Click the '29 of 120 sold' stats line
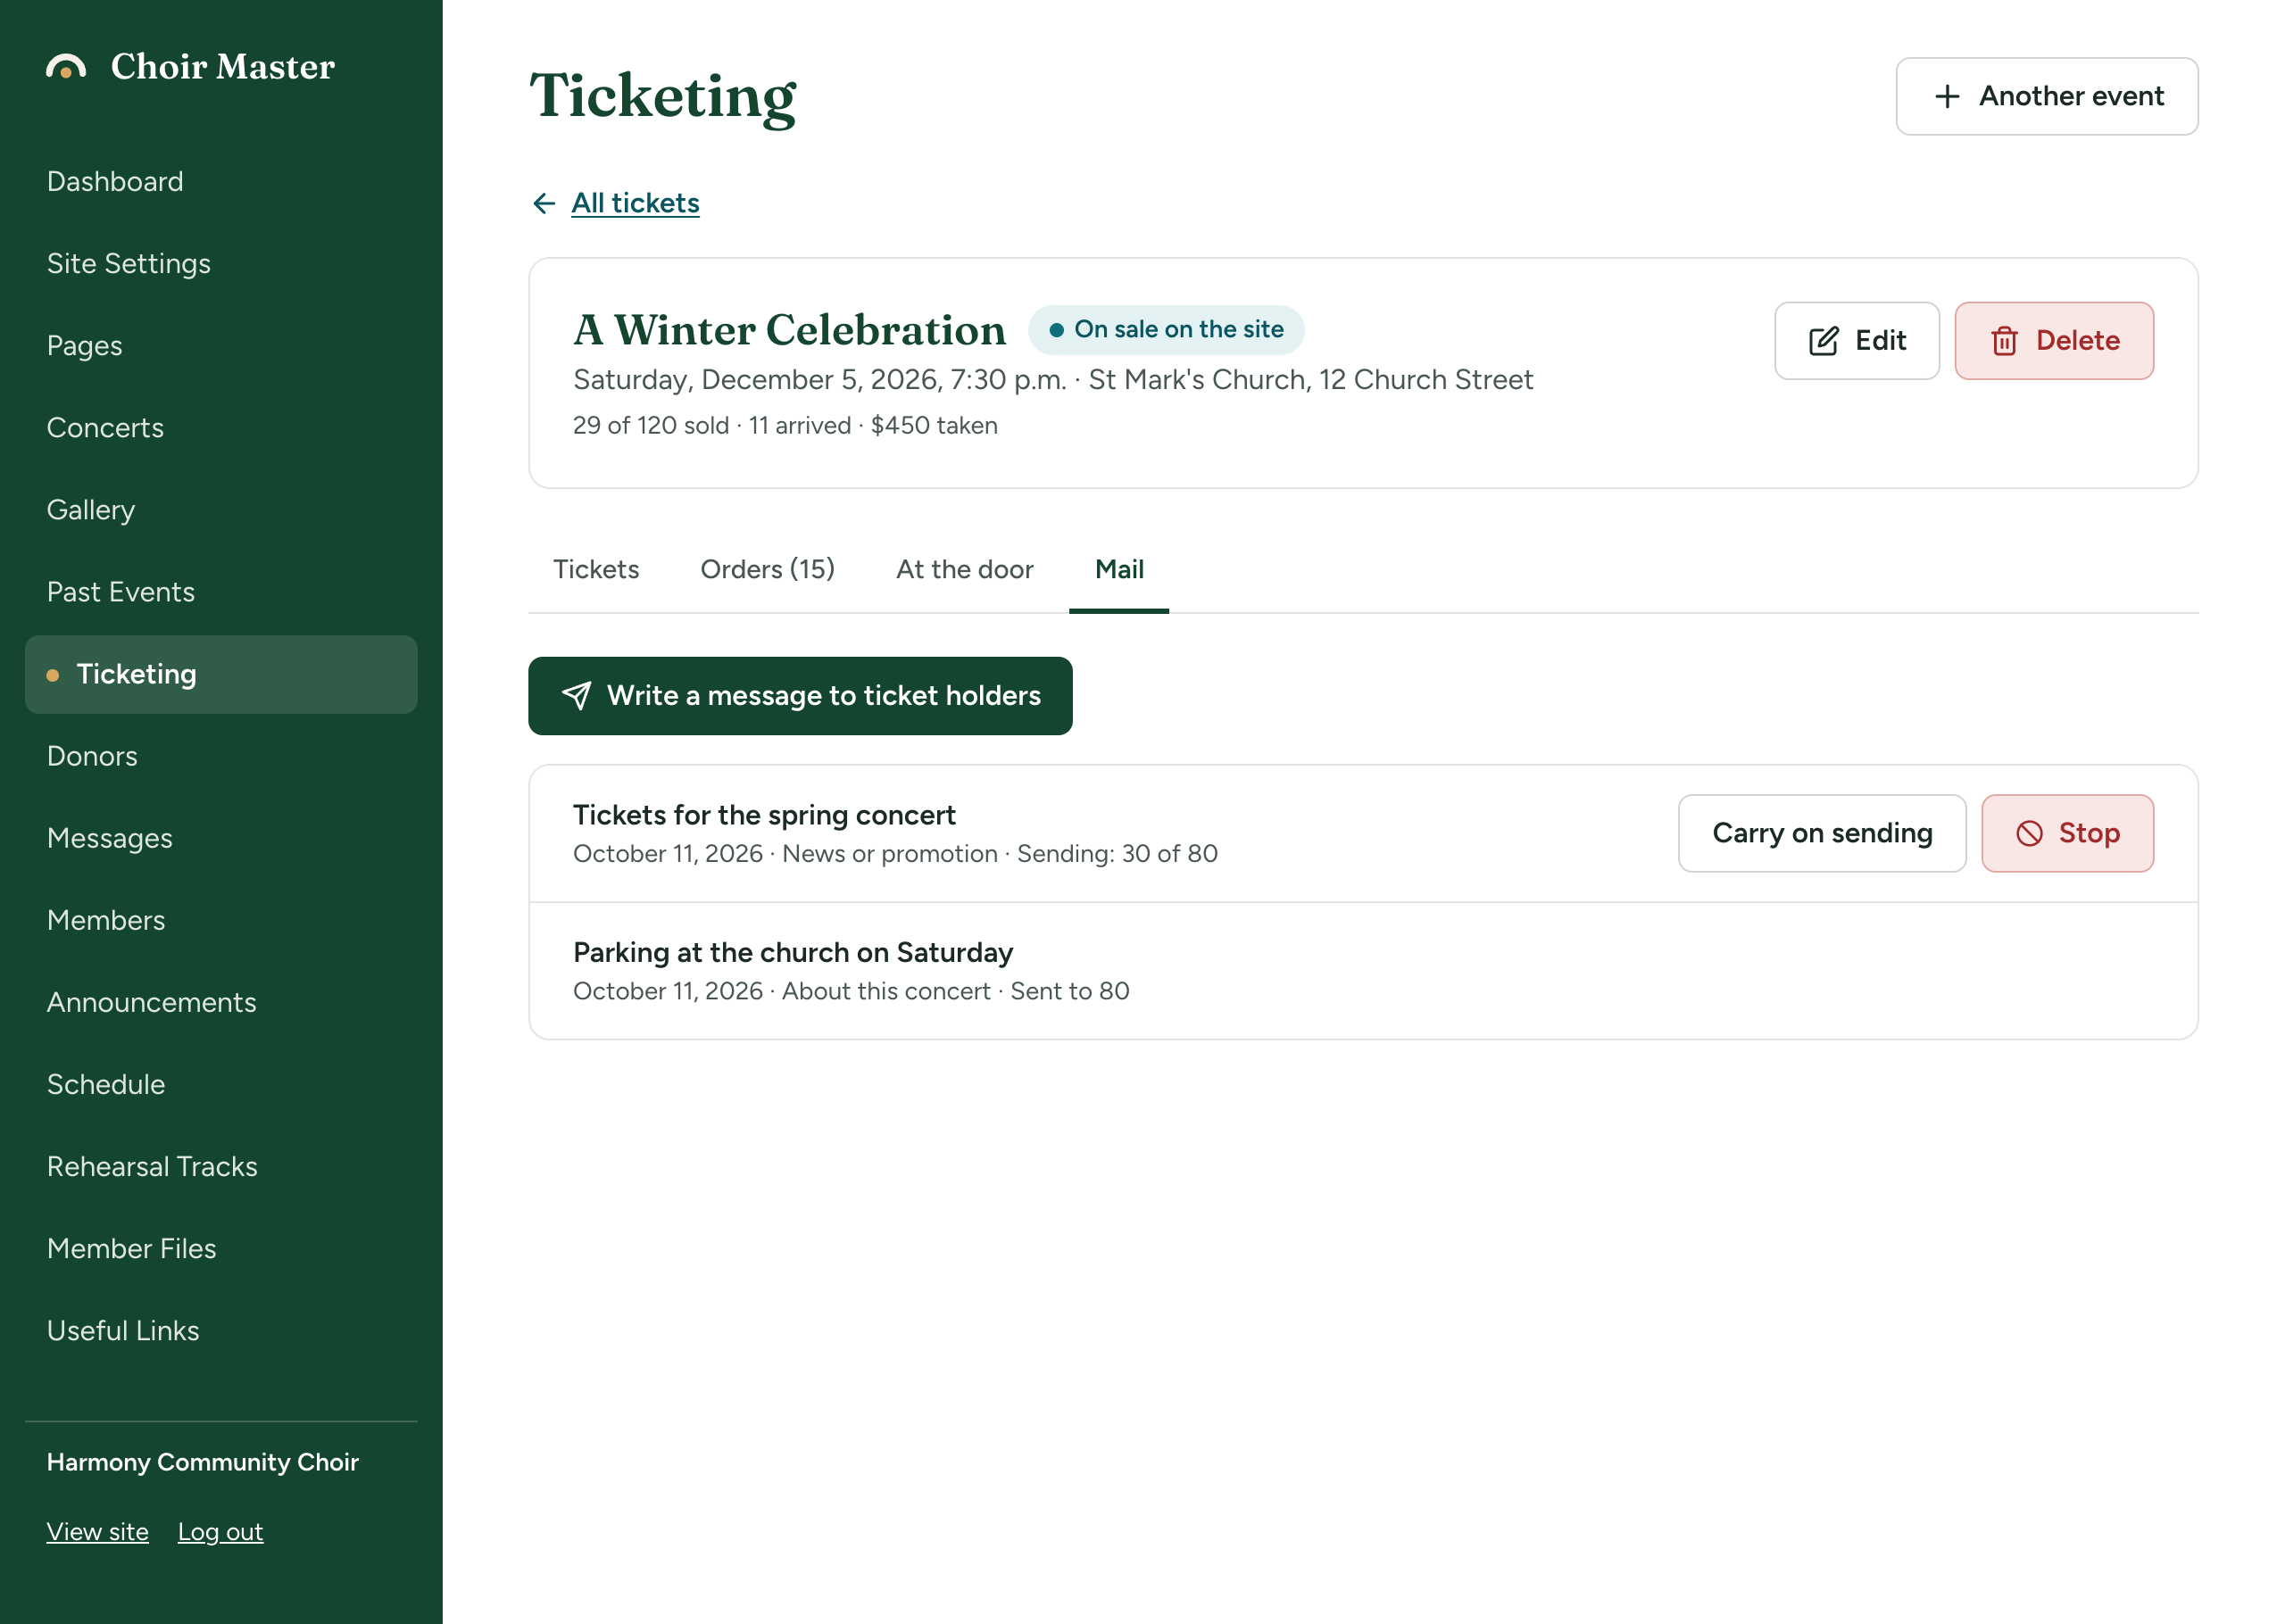 click(785, 426)
